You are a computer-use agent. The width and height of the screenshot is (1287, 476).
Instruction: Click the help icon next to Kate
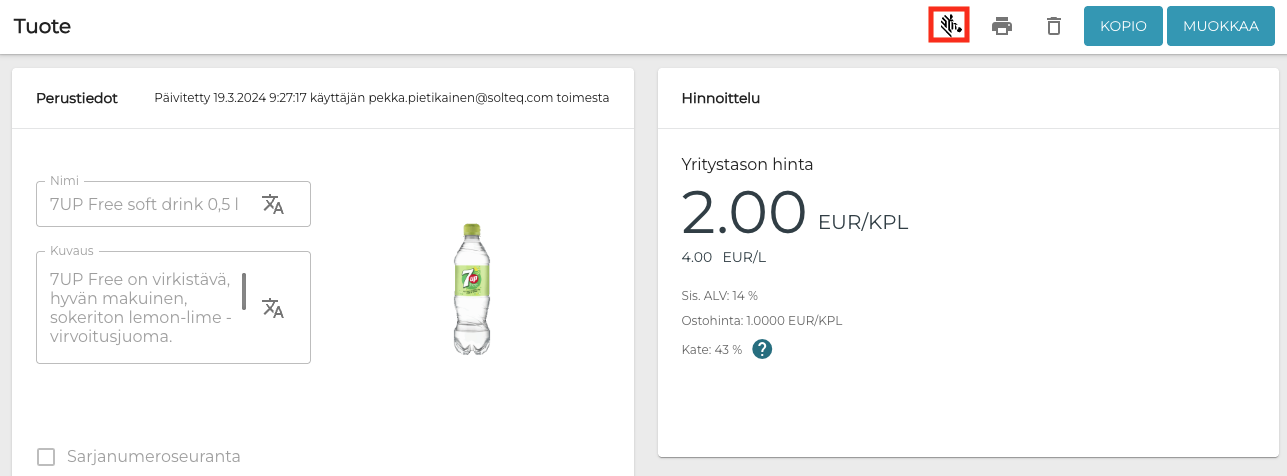(762, 349)
